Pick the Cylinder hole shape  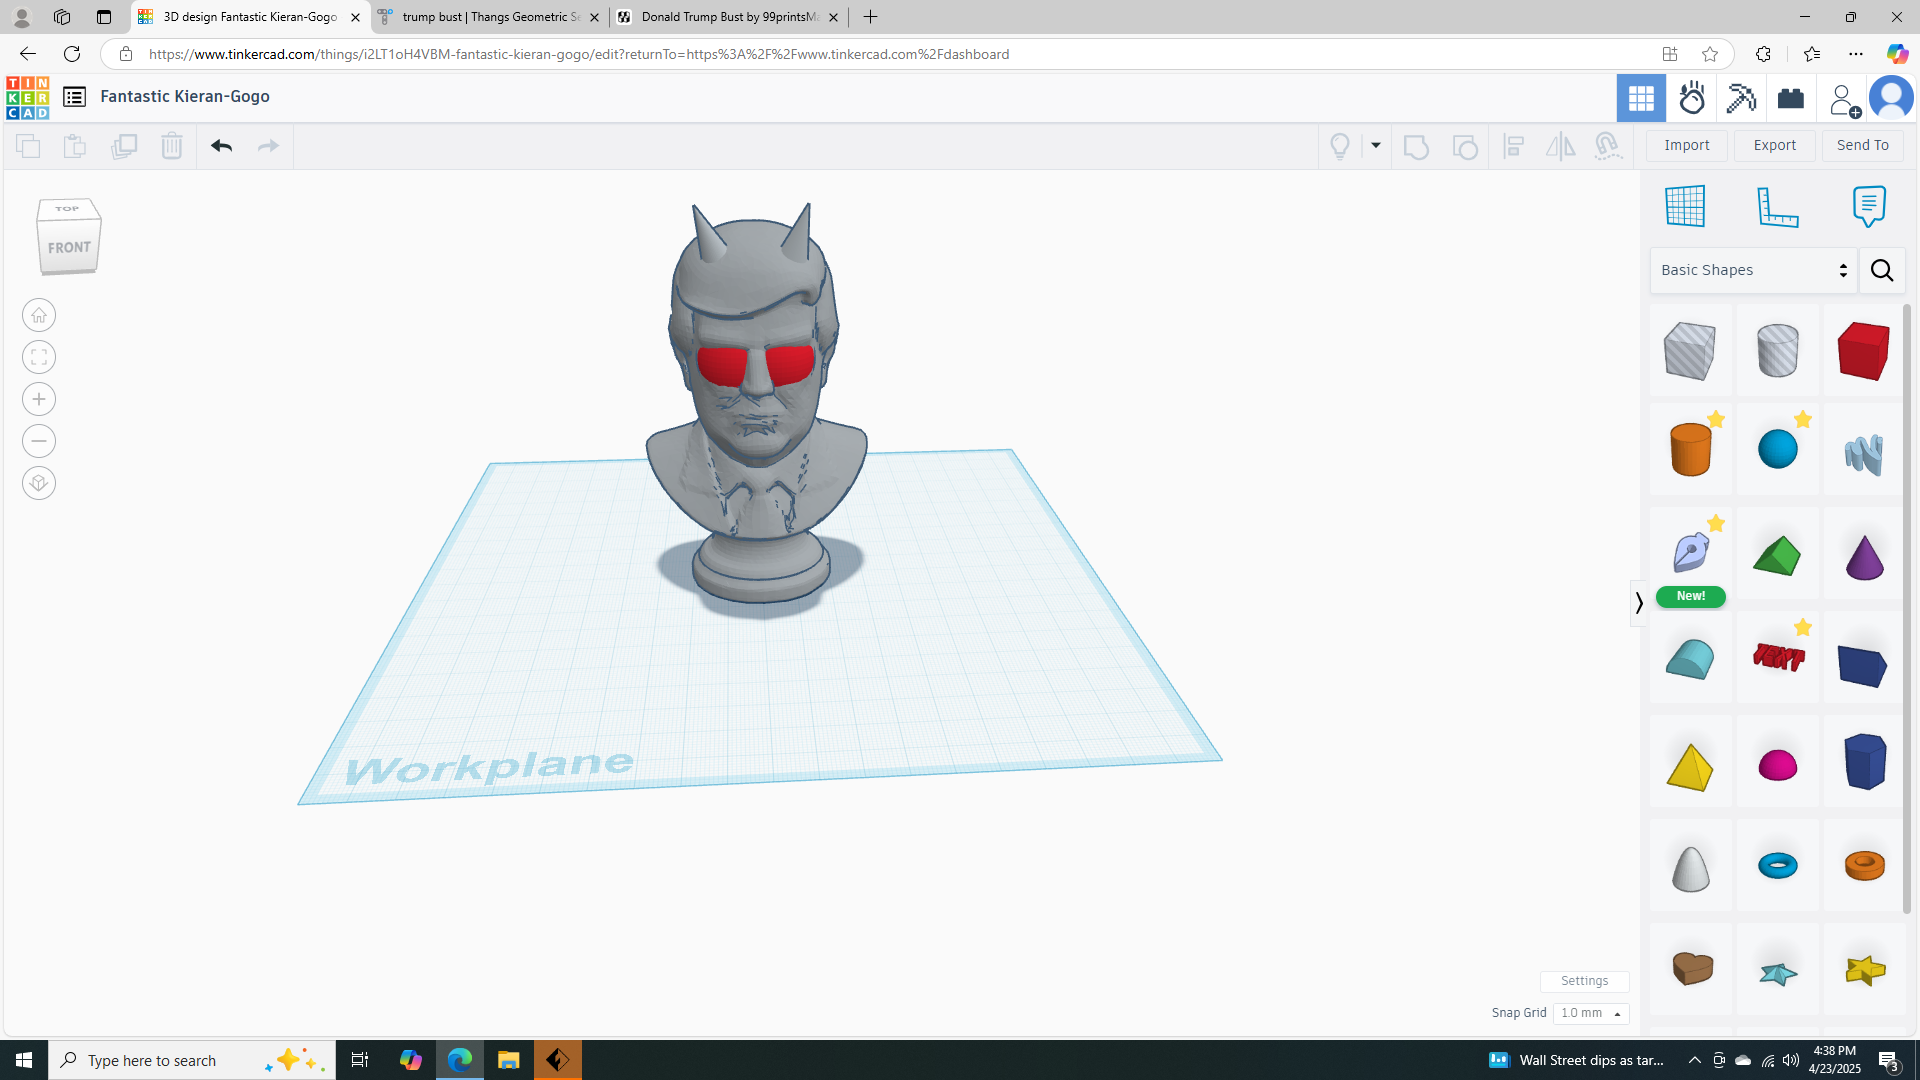point(1777,350)
